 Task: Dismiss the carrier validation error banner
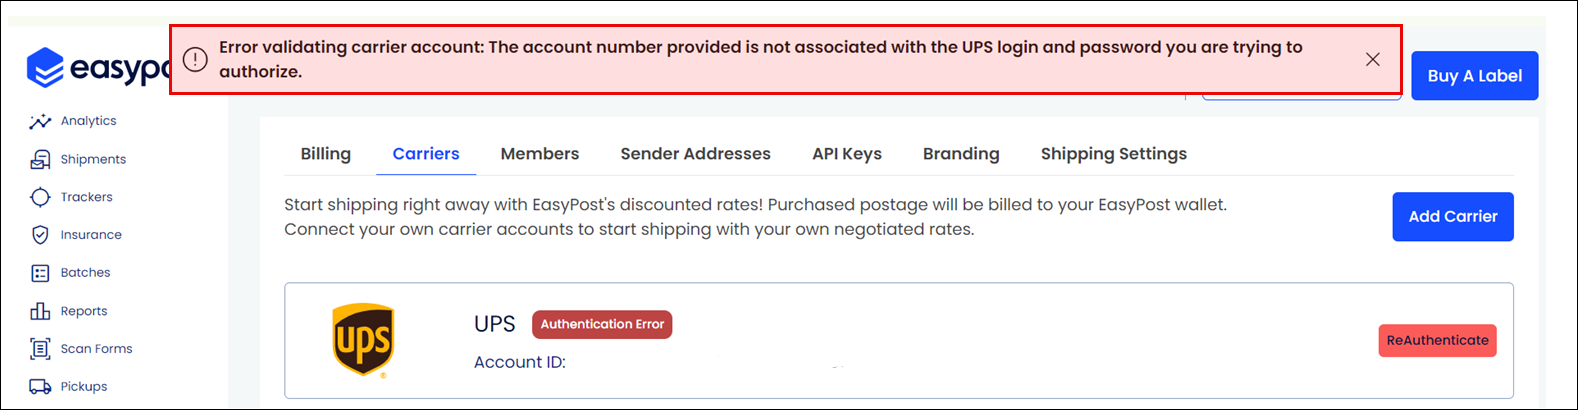click(x=1373, y=59)
